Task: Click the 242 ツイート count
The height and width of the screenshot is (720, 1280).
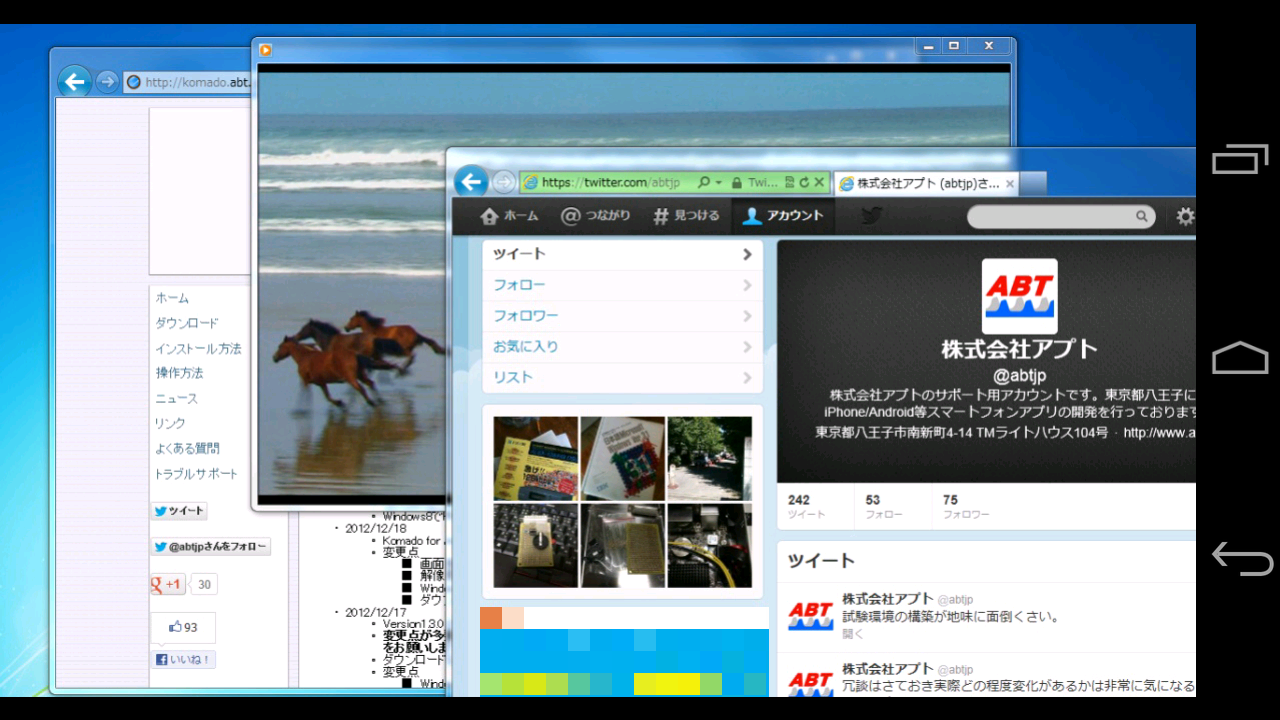Action: click(x=807, y=506)
